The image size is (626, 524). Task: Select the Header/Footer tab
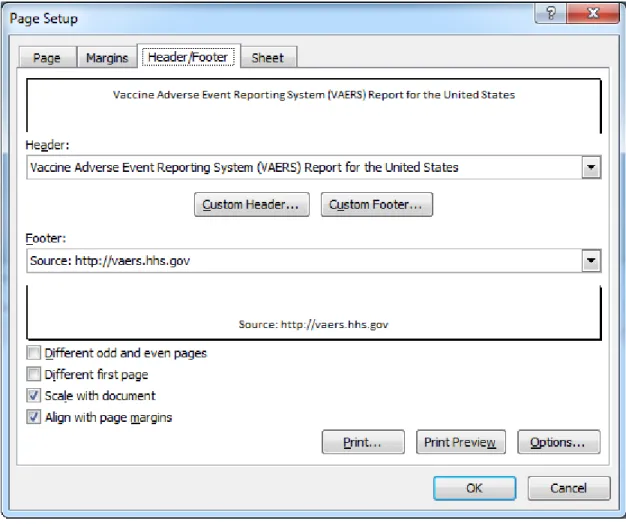(188, 57)
